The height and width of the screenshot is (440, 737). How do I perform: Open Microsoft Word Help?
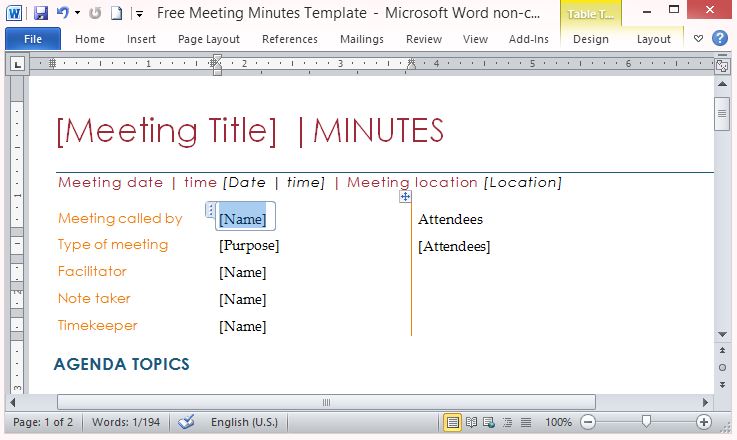coord(720,38)
